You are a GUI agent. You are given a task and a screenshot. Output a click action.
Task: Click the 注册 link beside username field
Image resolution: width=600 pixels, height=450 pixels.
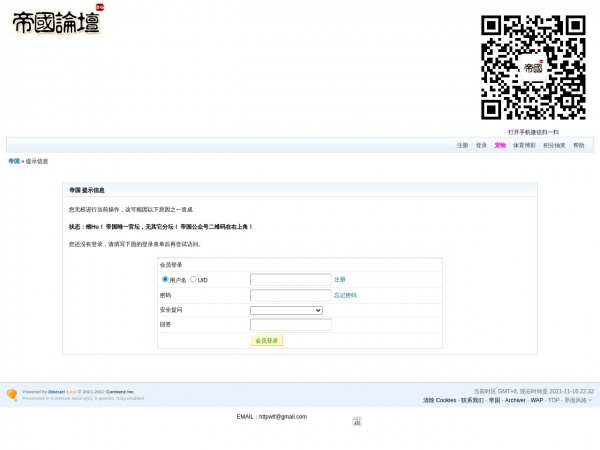(x=339, y=279)
